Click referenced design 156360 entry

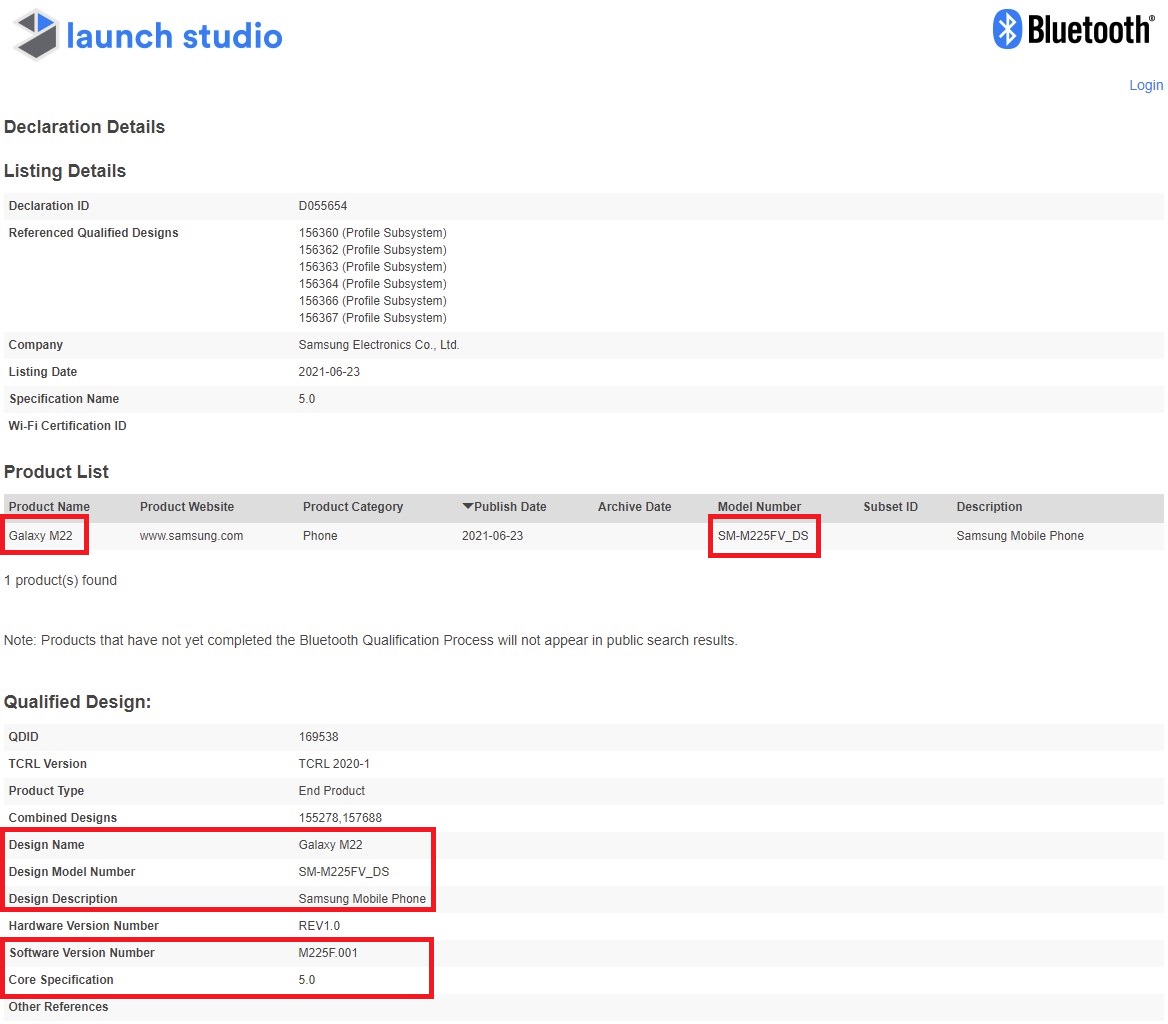pos(372,233)
